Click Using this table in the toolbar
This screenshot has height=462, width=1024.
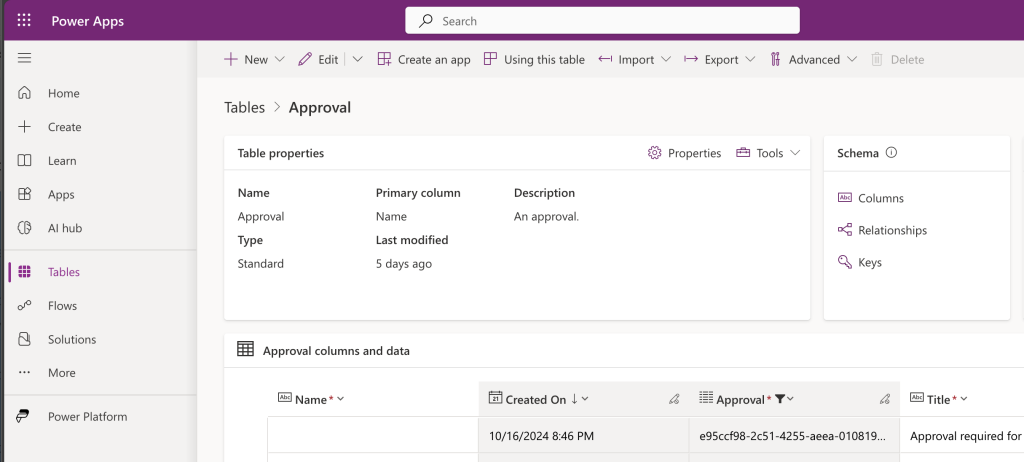coord(534,59)
